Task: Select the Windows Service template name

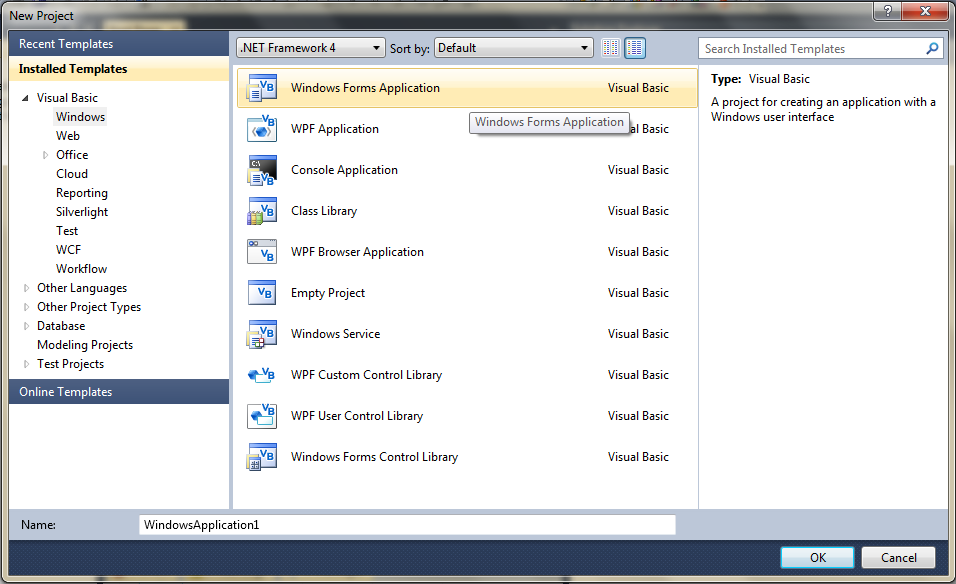Action: click(x=335, y=334)
